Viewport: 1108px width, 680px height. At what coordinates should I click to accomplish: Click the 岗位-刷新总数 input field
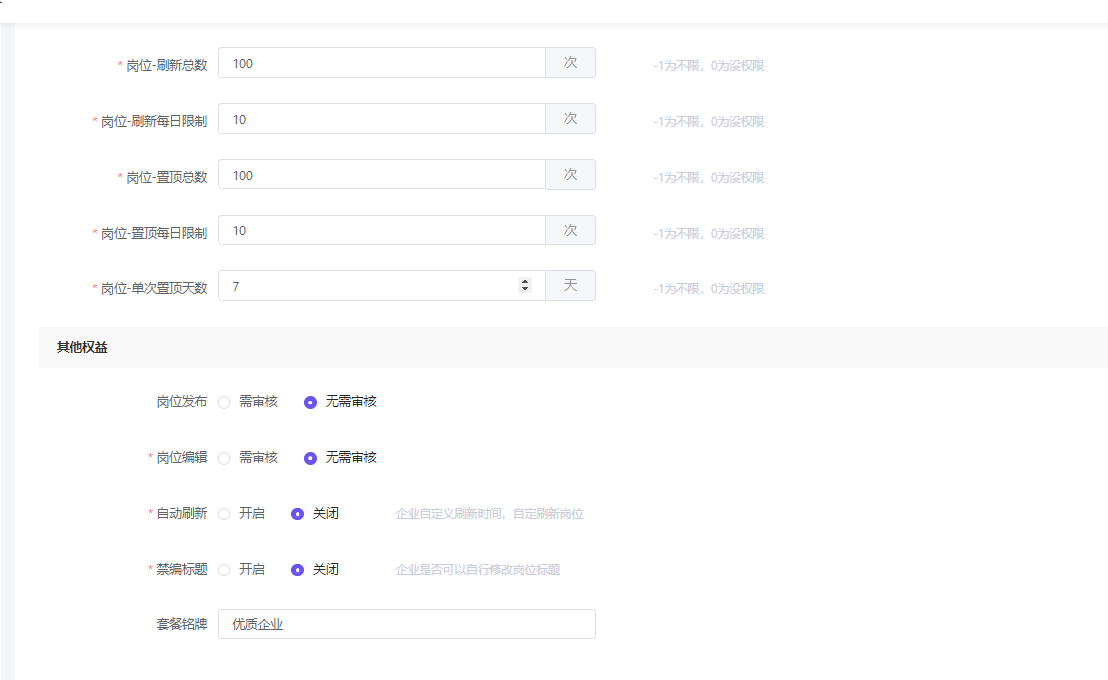point(381,63)
